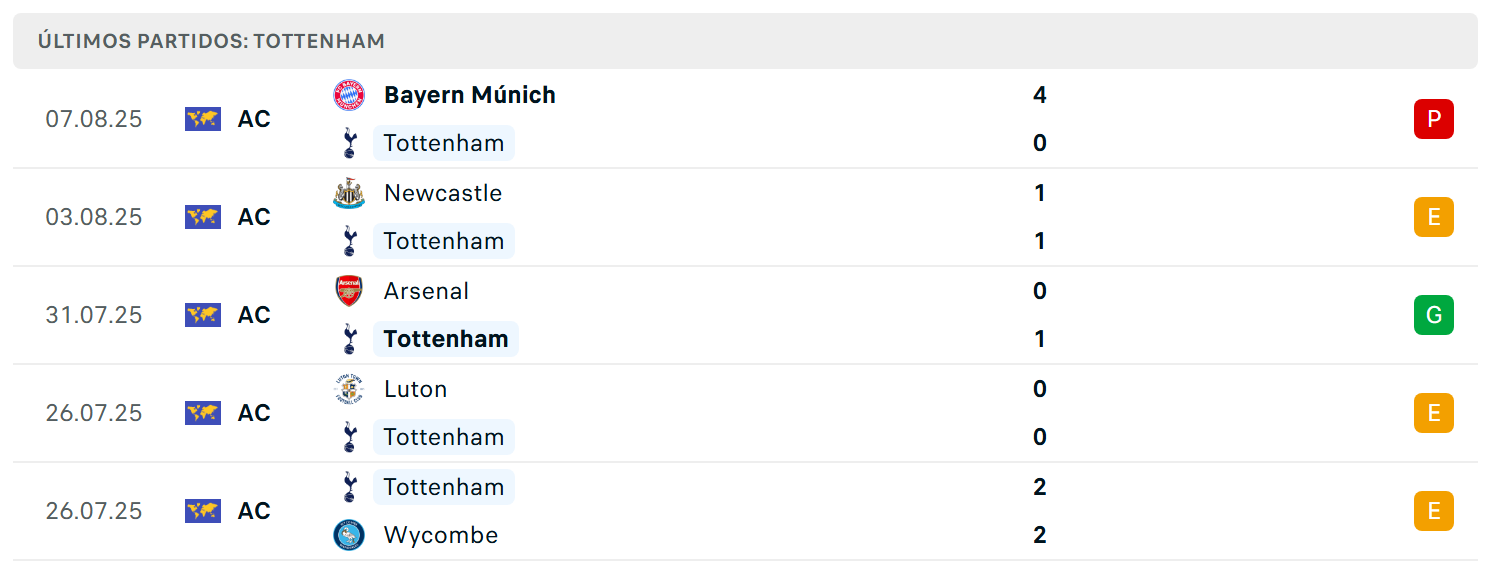Screen dimensions: 1494x574
Task: Open the Wycombe team name
Action: click(441, 535)
